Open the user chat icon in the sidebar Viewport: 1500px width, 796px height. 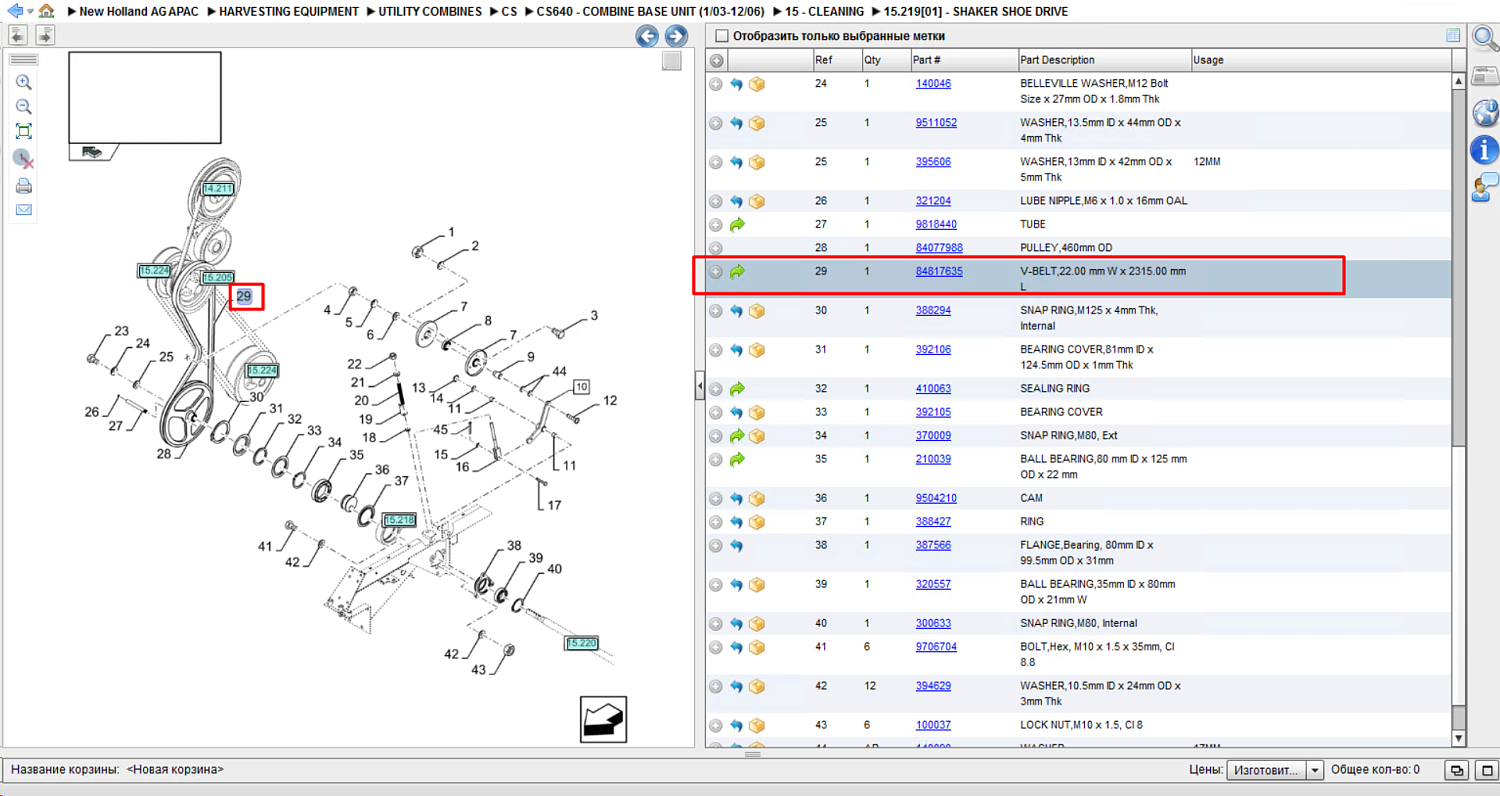pyautogui.click(x=1484, y=187)
